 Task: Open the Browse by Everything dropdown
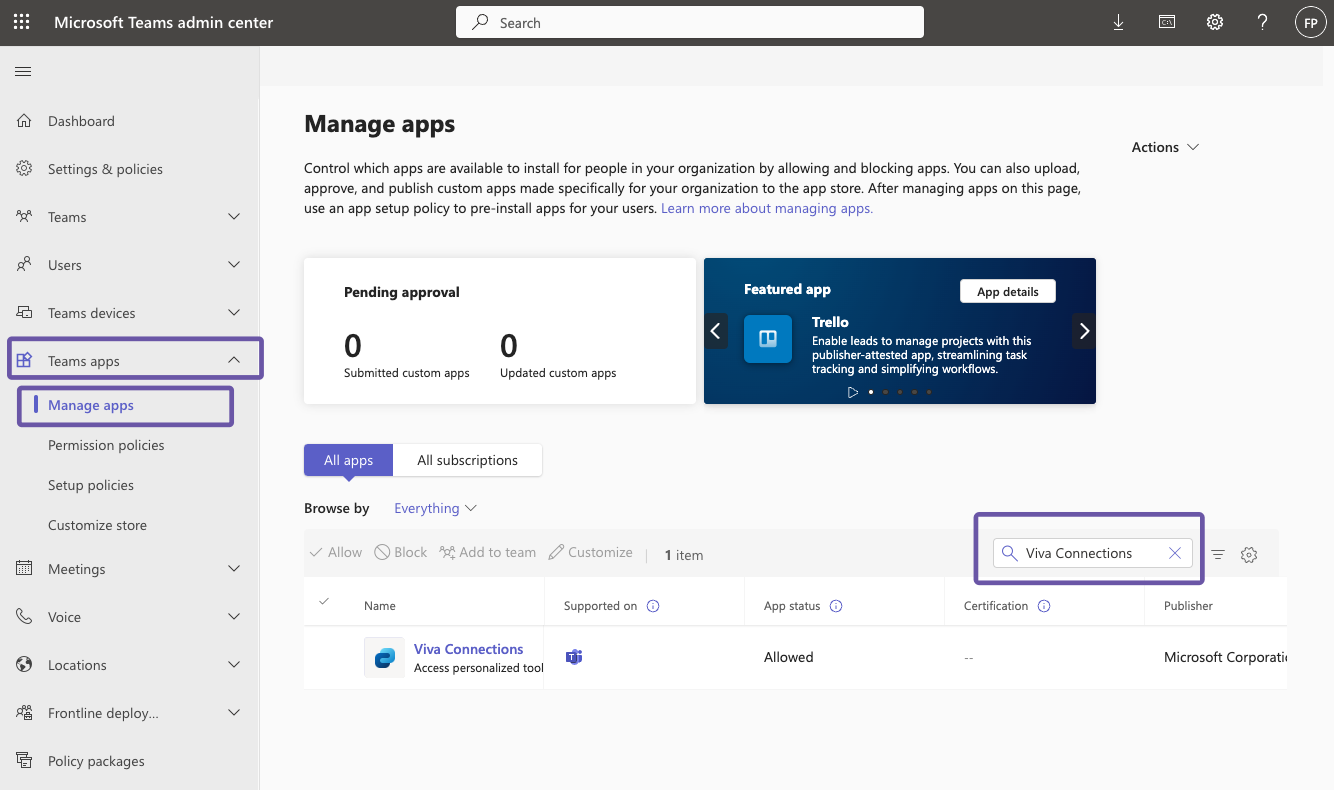pyautogui.click(x=435, y=508)
